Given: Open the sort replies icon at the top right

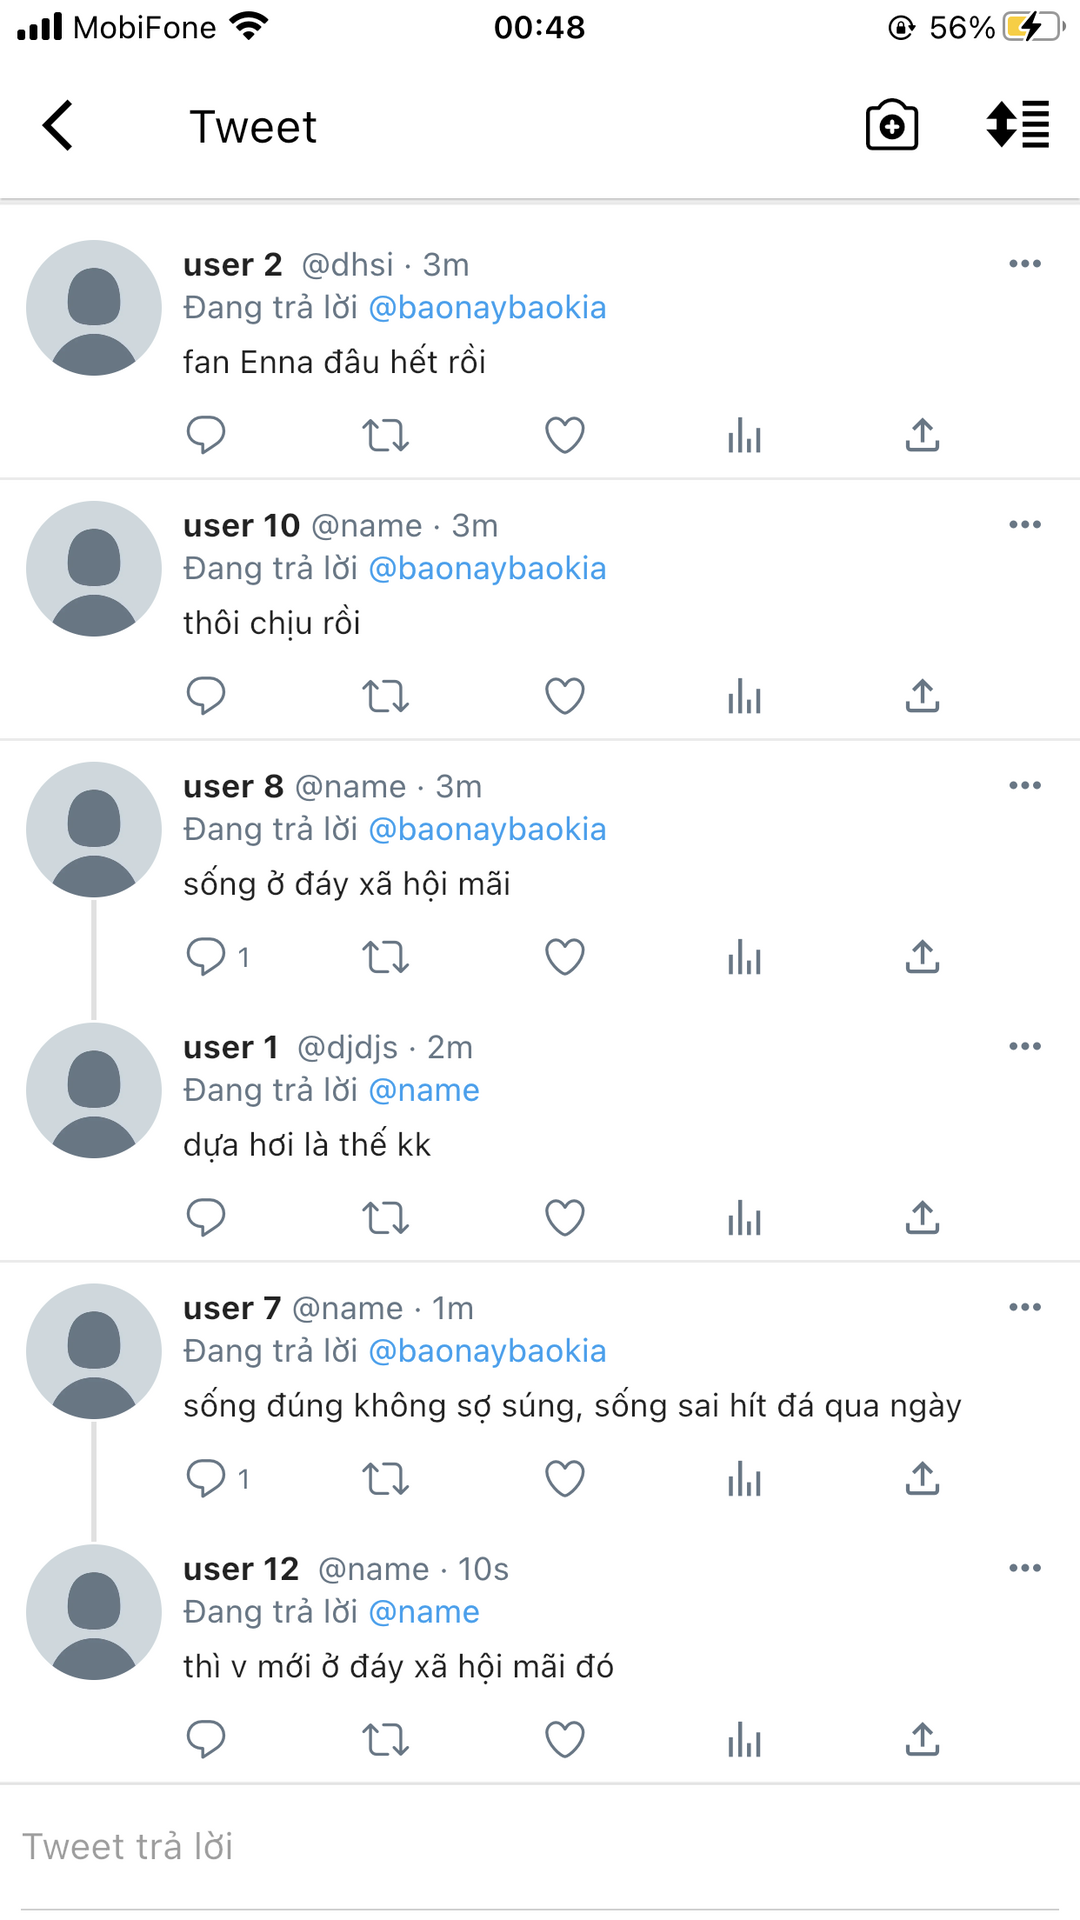Looking at the screenshot, I should pos(1018,125).
